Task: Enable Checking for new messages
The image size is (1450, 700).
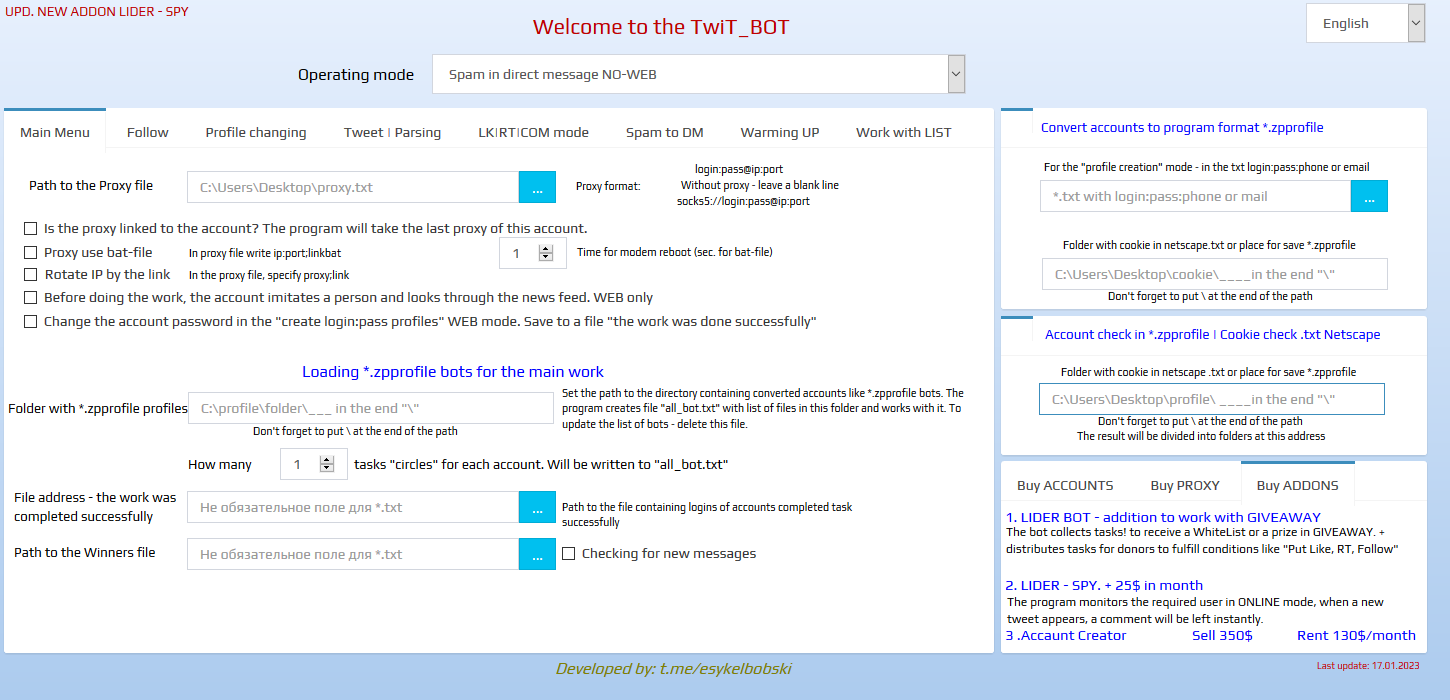Action: [569, 553]
